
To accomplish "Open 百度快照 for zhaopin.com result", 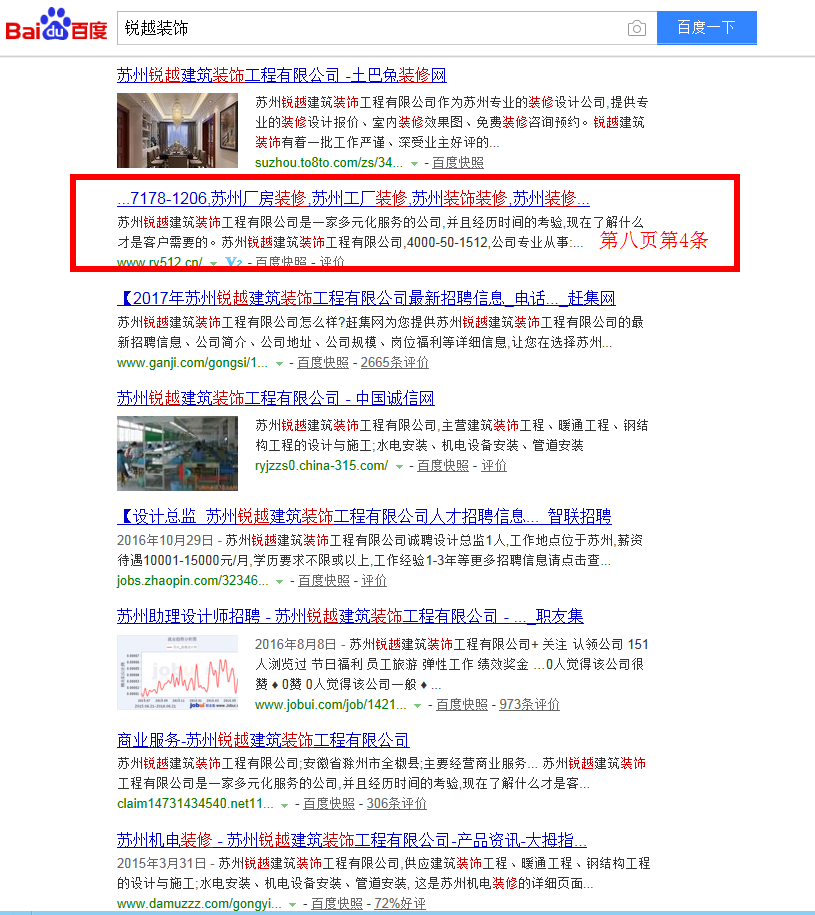I will (324, 581).
